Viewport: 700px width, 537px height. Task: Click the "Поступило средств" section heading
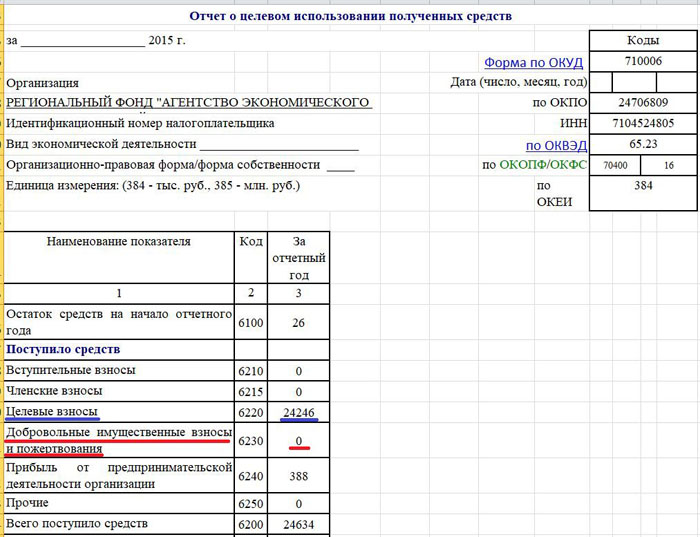pos(63,349)
